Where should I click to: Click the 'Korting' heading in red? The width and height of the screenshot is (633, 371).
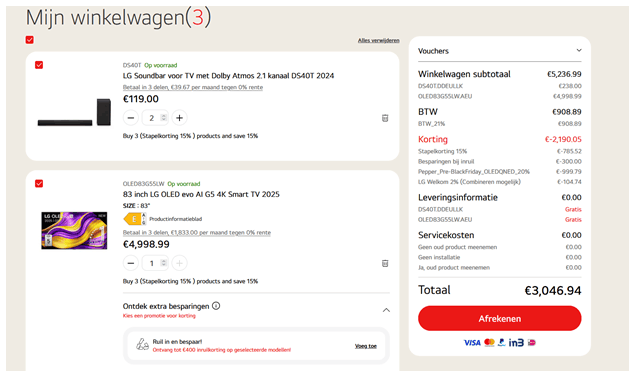click(x=433, y=139)
